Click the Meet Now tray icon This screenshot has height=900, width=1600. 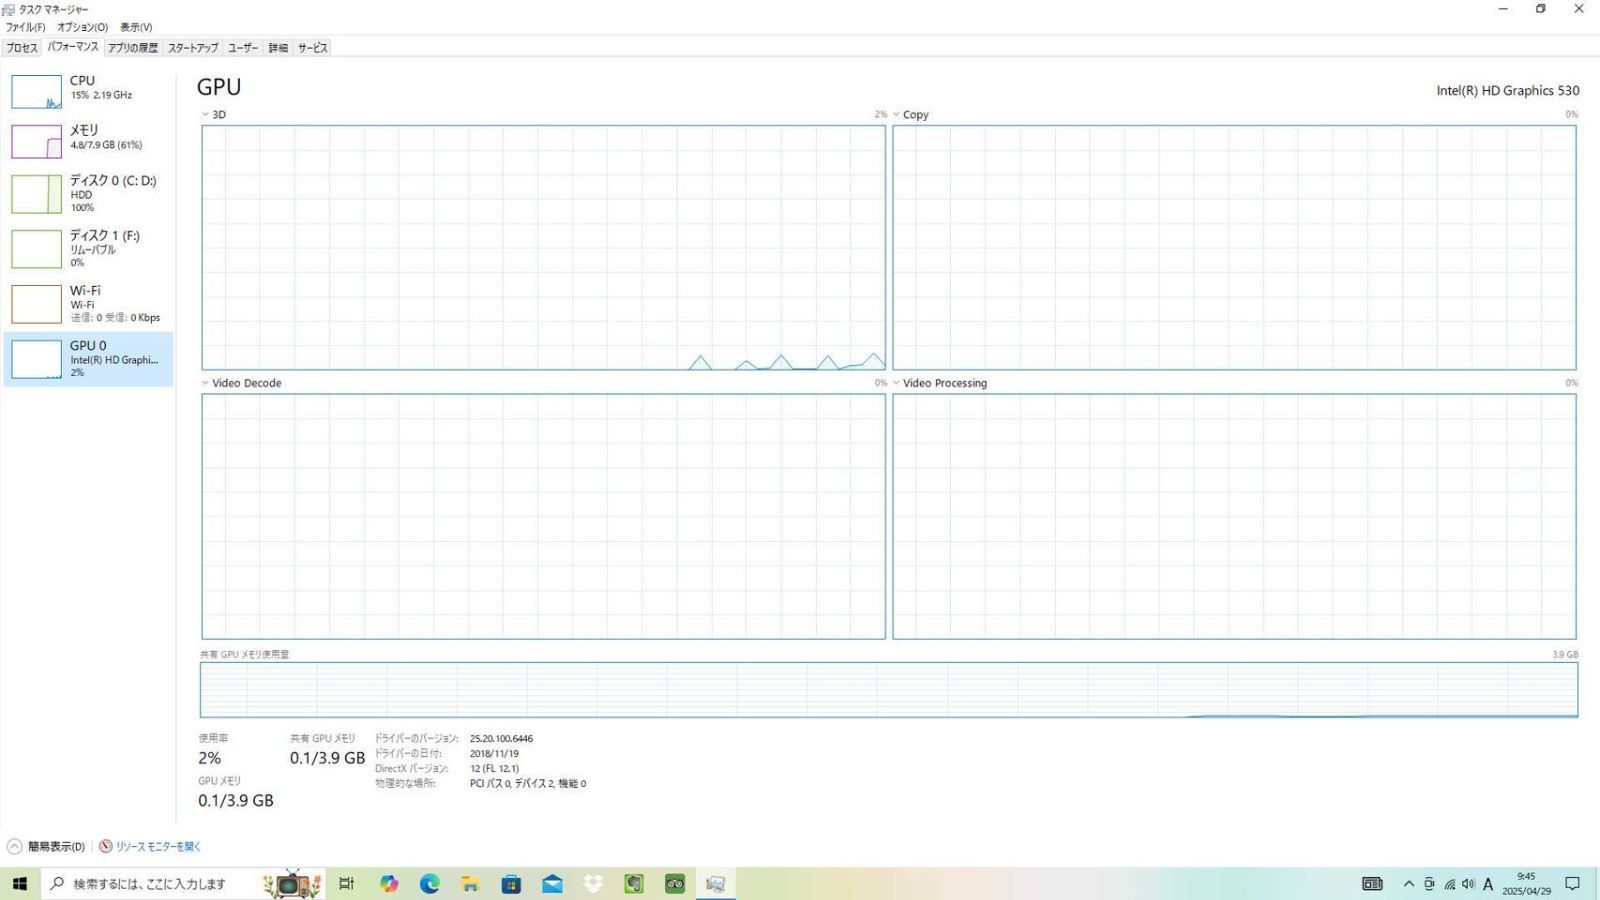[1429, 884]
